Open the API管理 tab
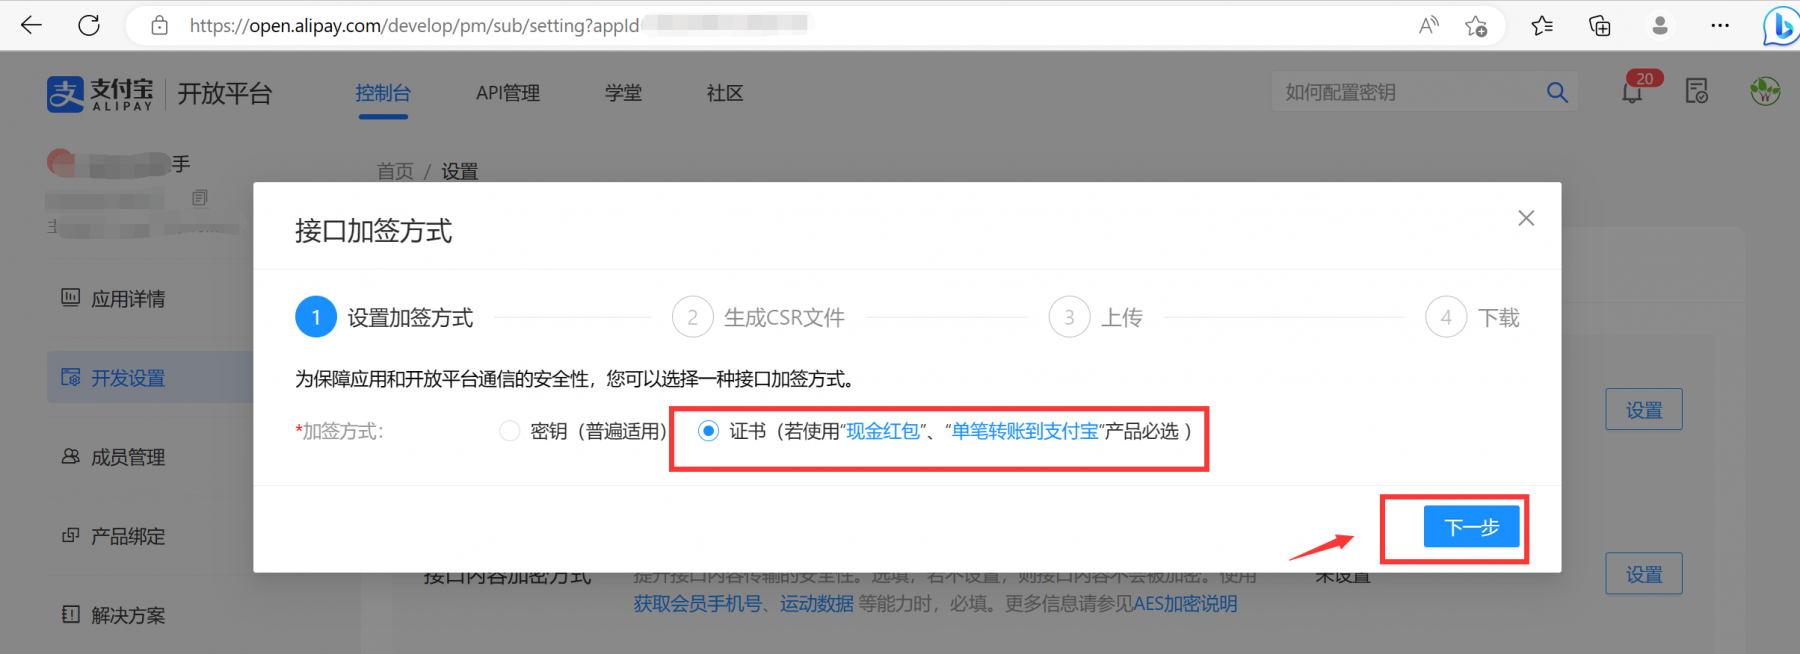This screenshot has height=654, width=1800. click(508, 93)
